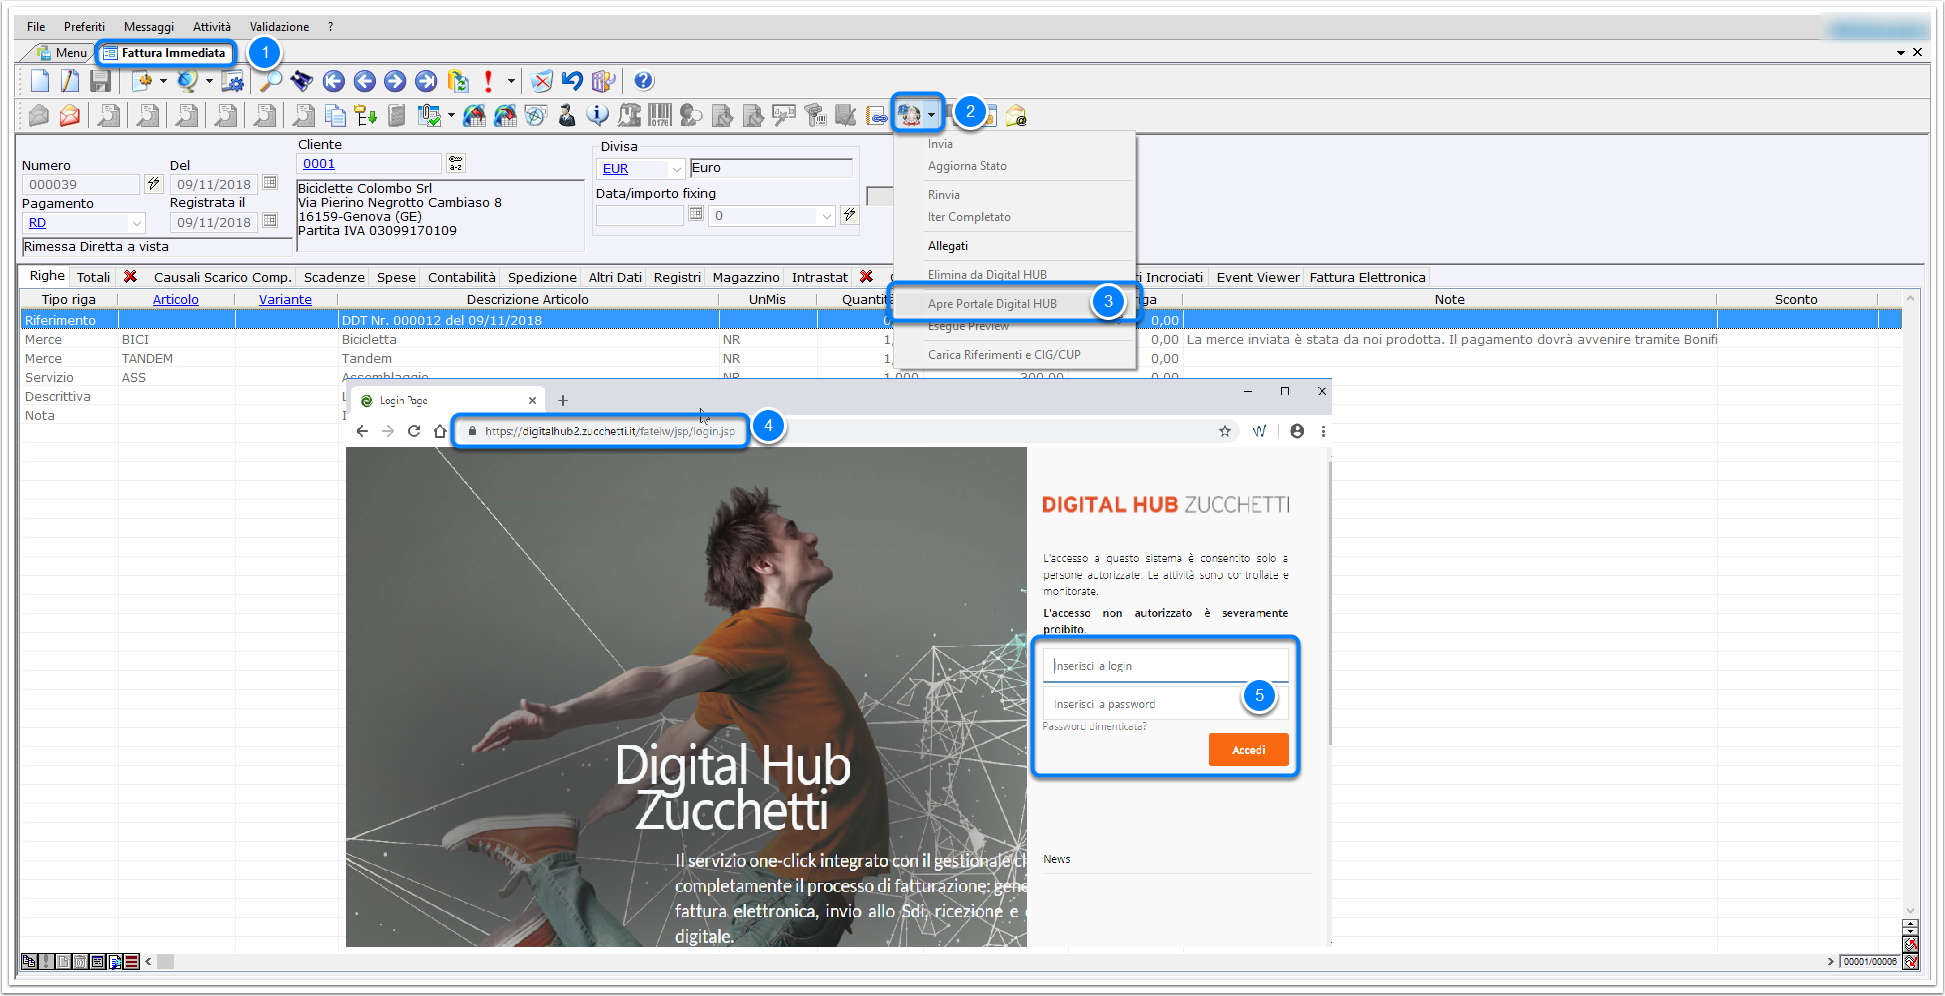Click the Edit pencil icon in the toolbar

pos(70,81)
